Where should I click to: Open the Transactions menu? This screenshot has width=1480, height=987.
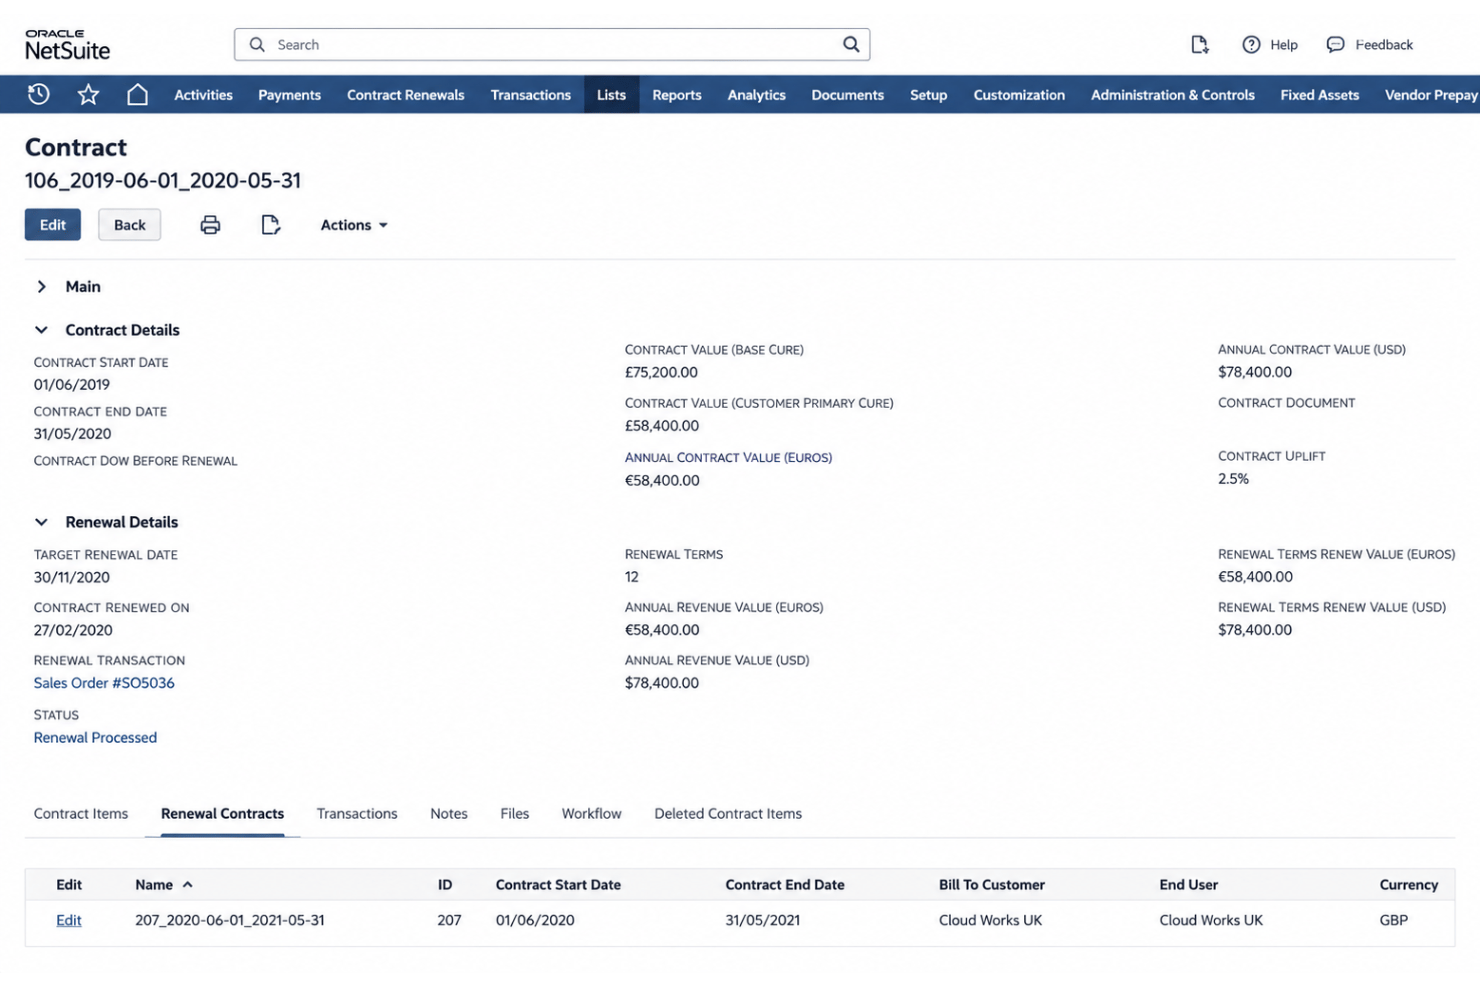tap(530, 95)
